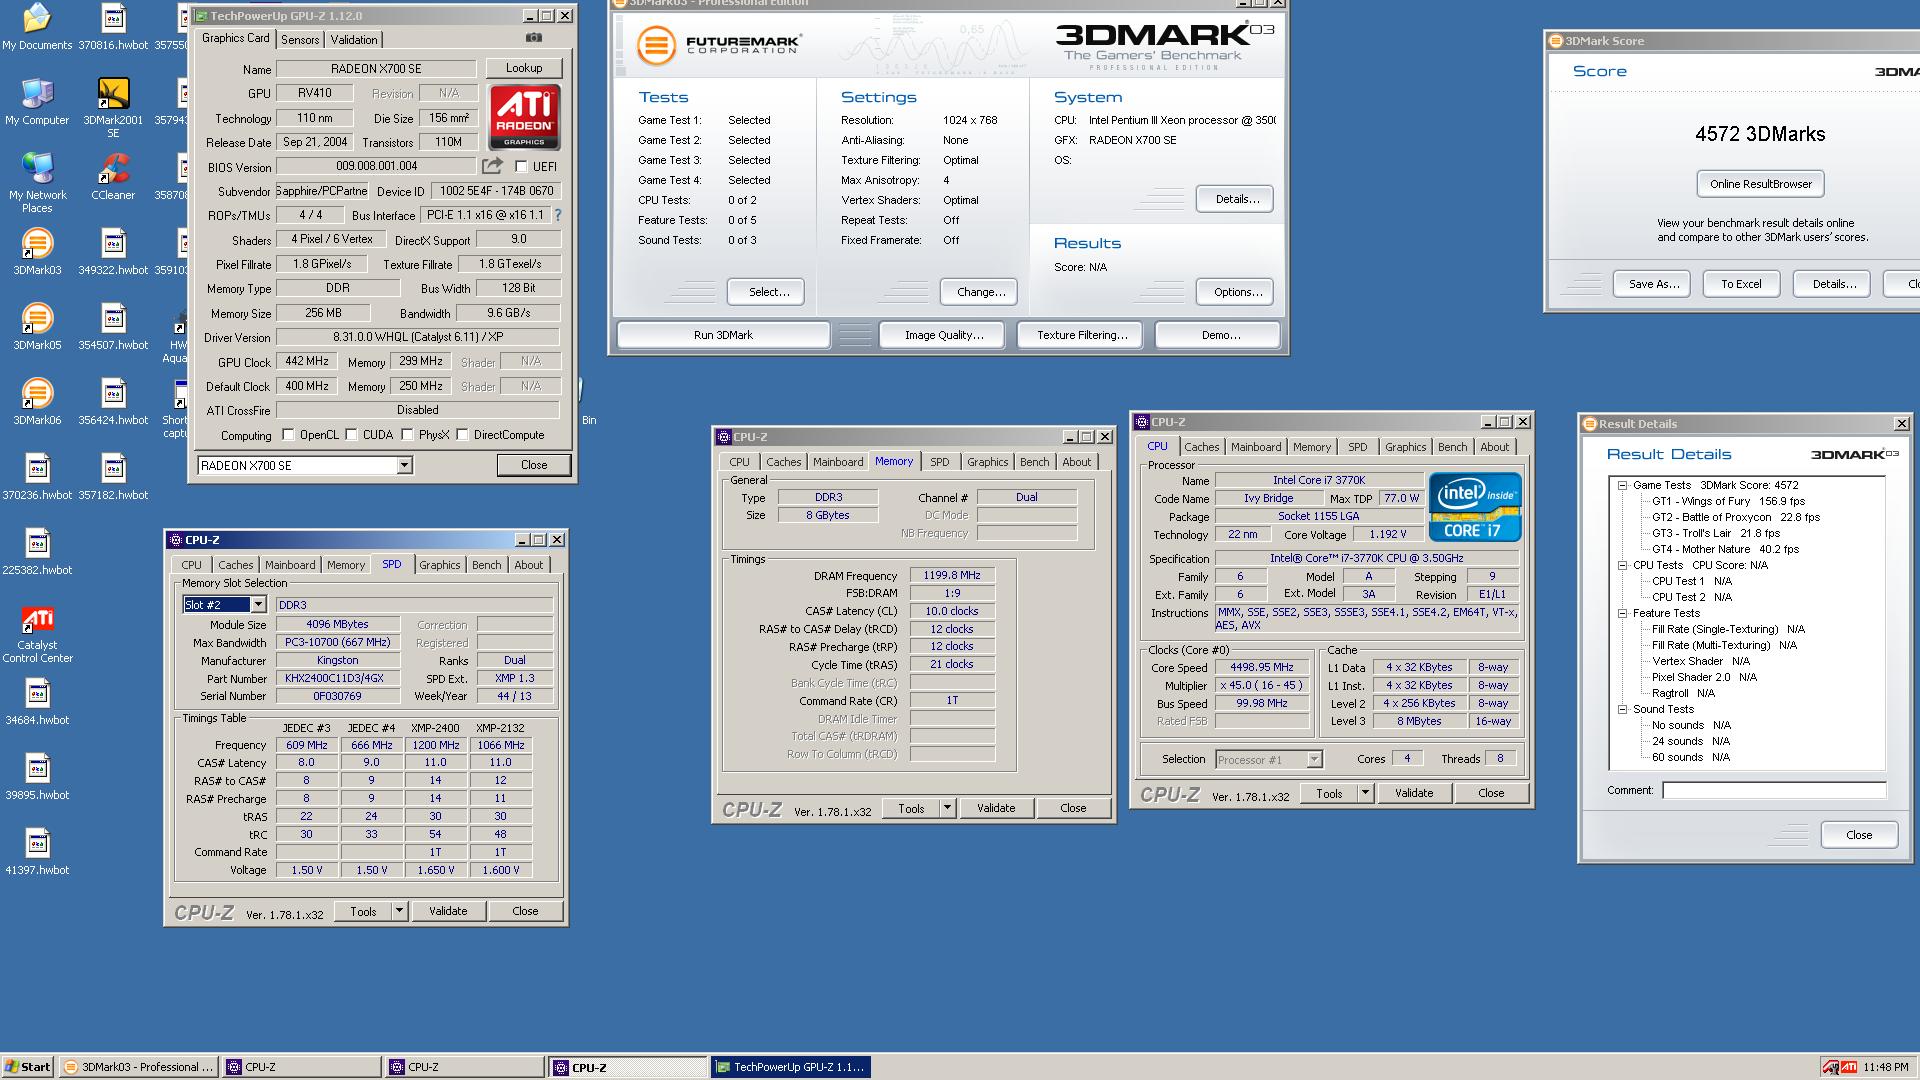This screenshot has height=1080, width=1920.
Task: Open My Network Places desktop icon
Action: [37, 183]
